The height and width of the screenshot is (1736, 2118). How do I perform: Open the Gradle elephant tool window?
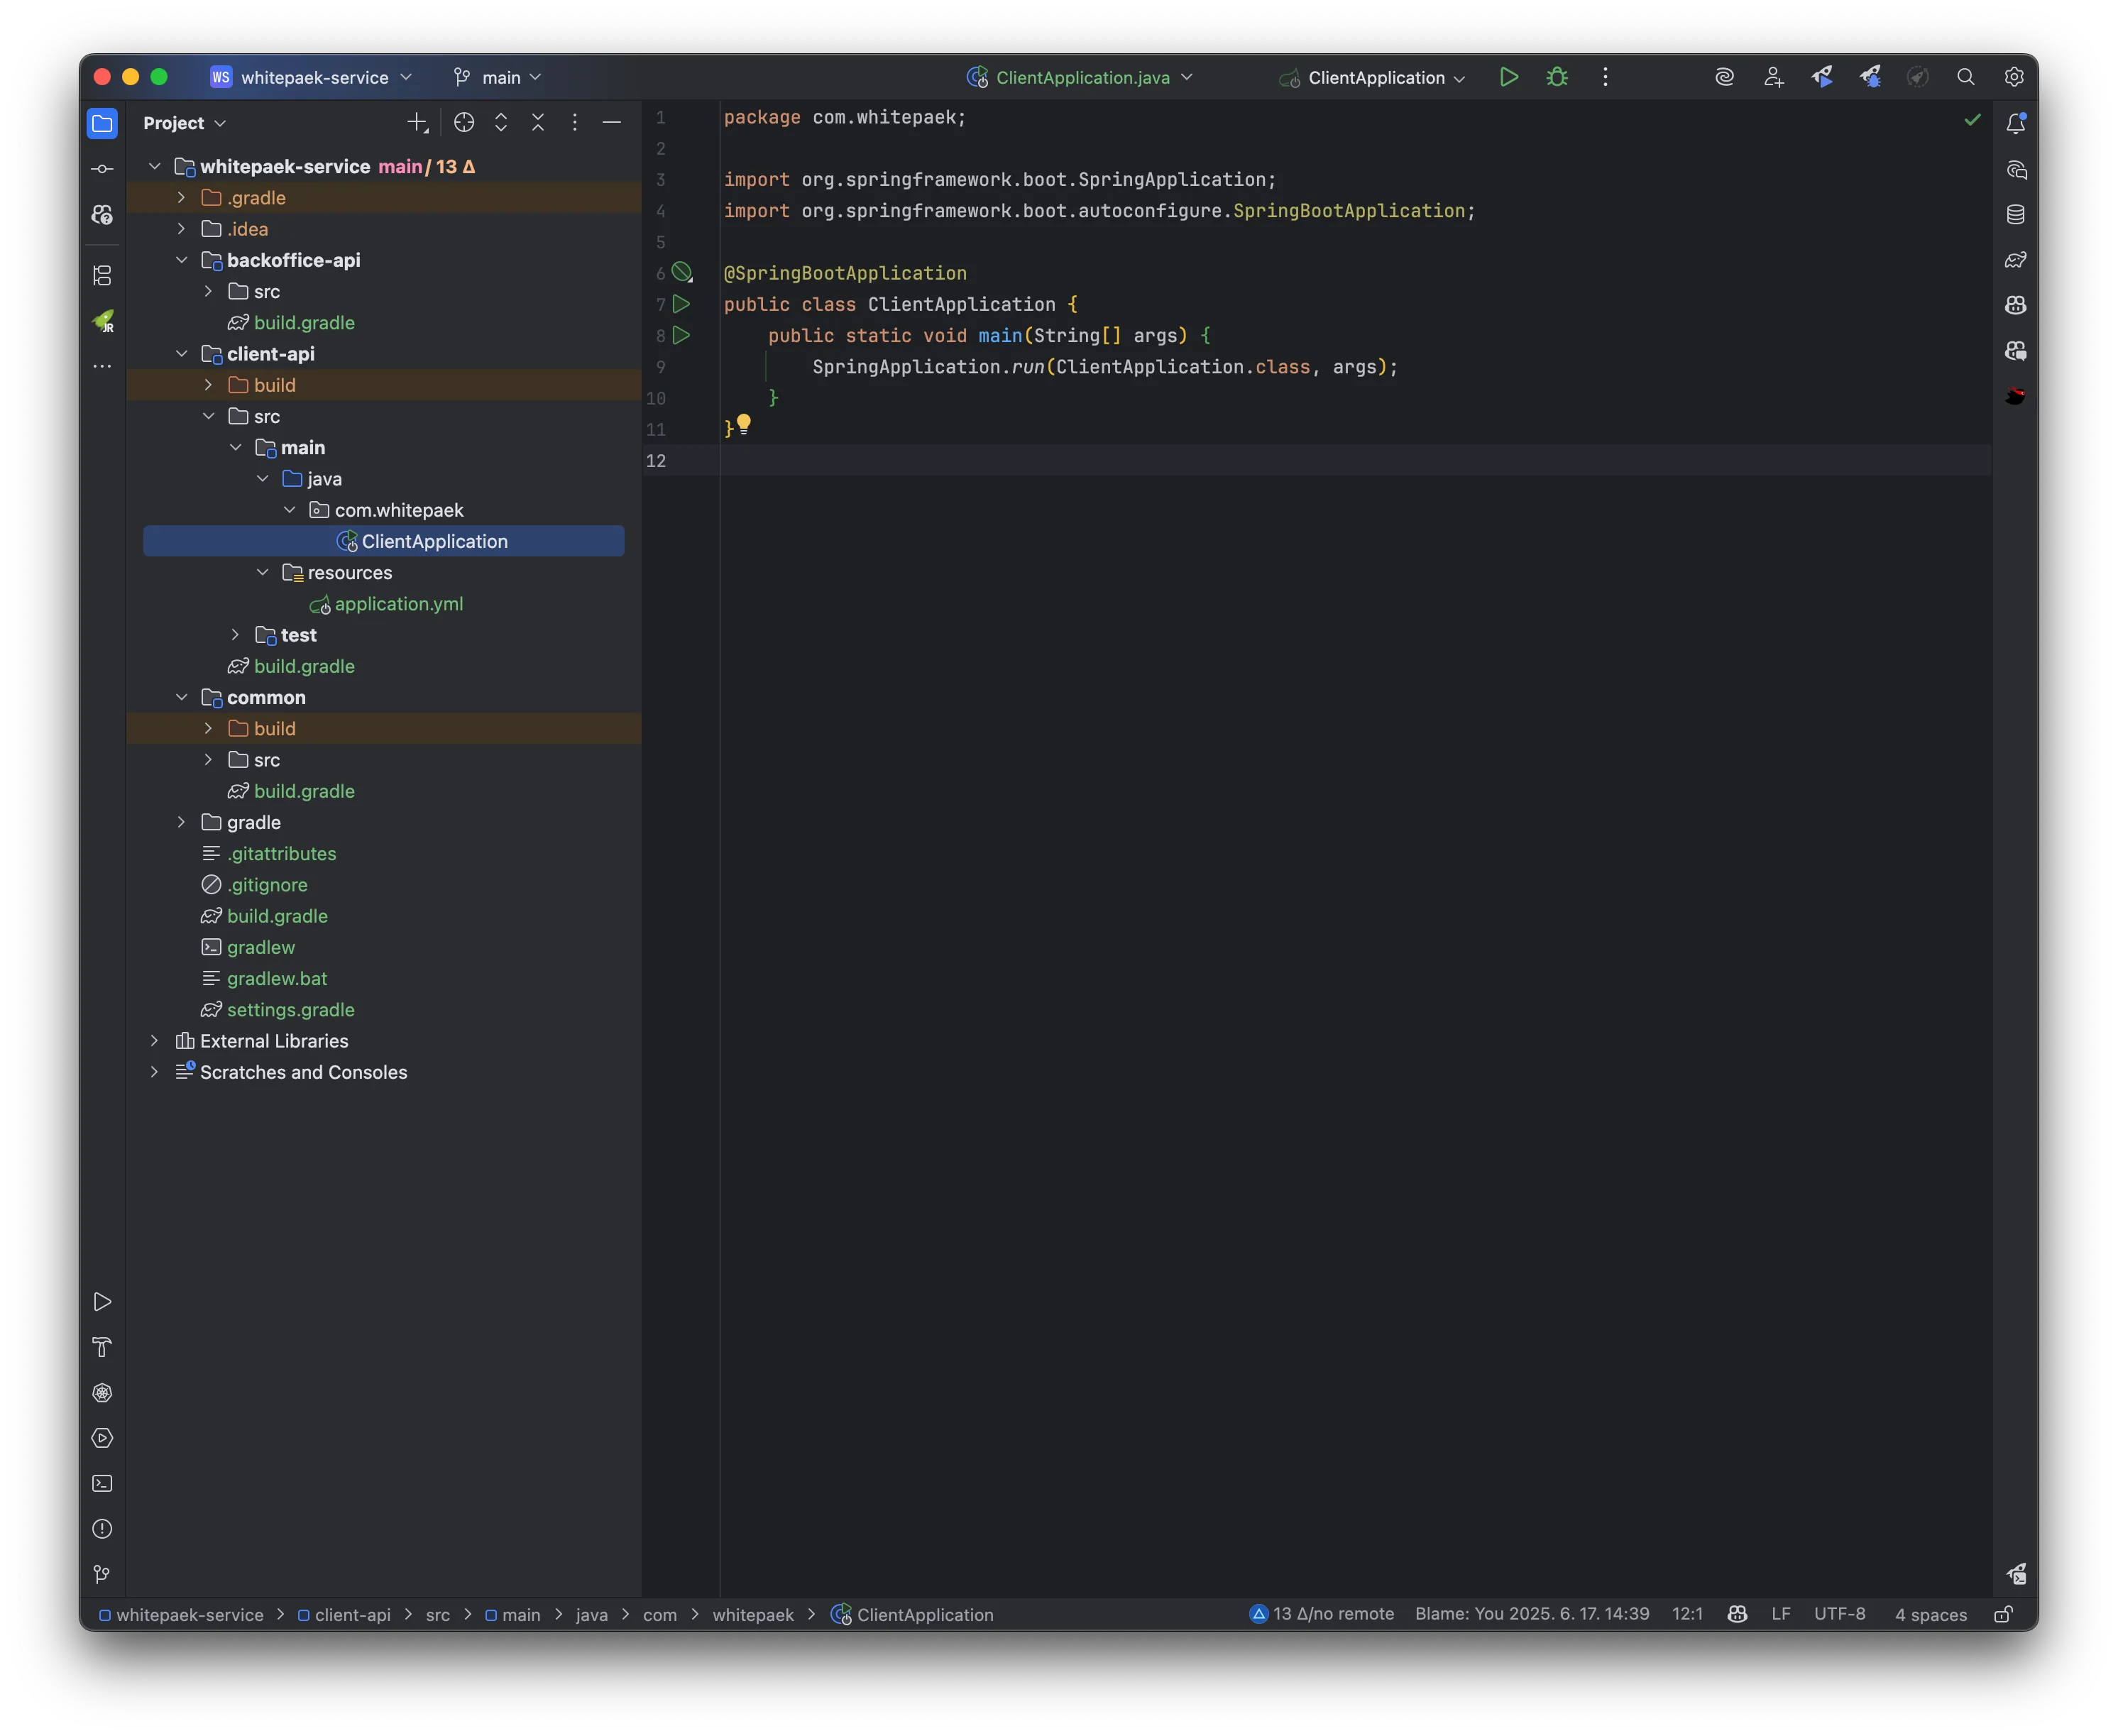[x=2016, y=260]
